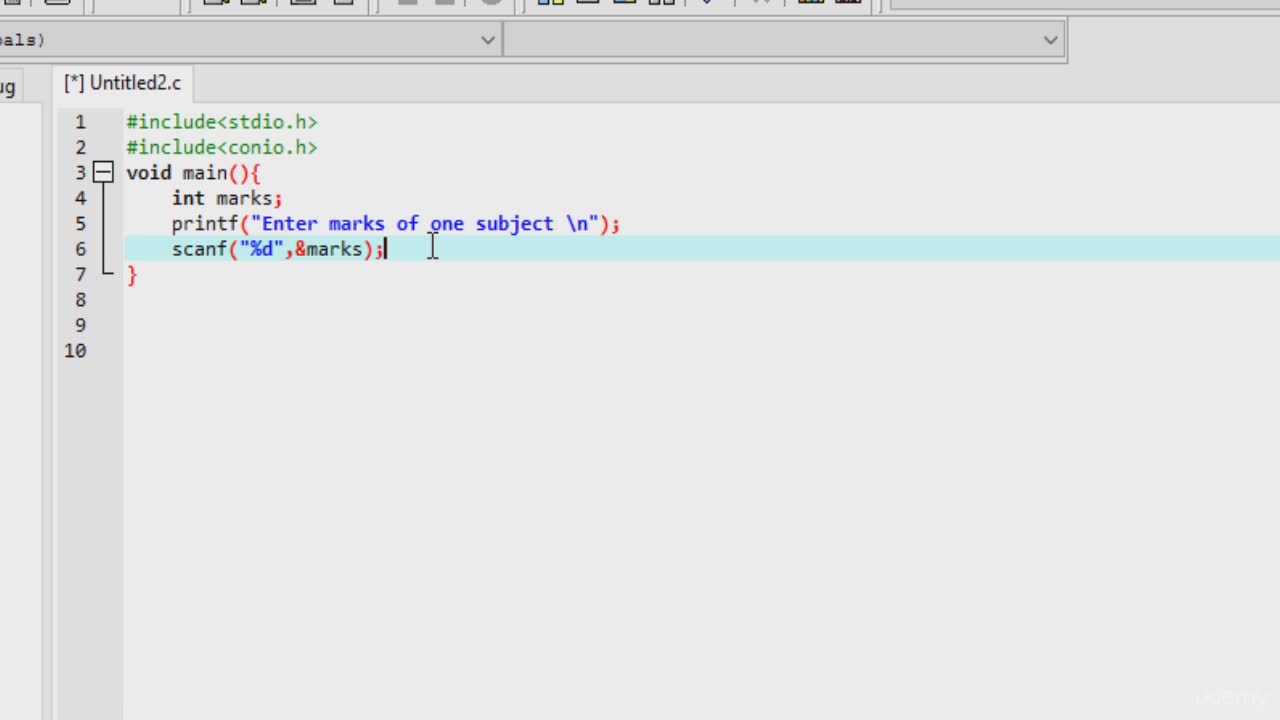Open the (globals) scope dropdown arrow

click(x=487, y=40)
